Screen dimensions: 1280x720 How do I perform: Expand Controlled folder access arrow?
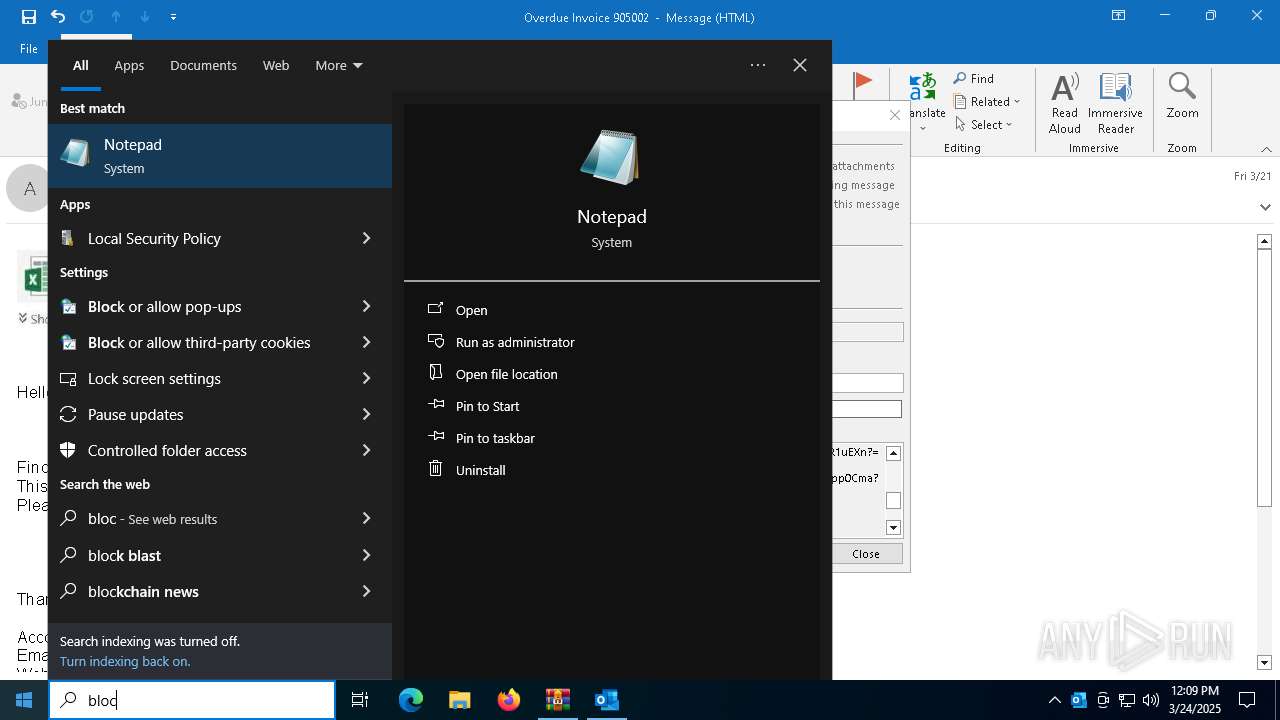tap(366, 450)
